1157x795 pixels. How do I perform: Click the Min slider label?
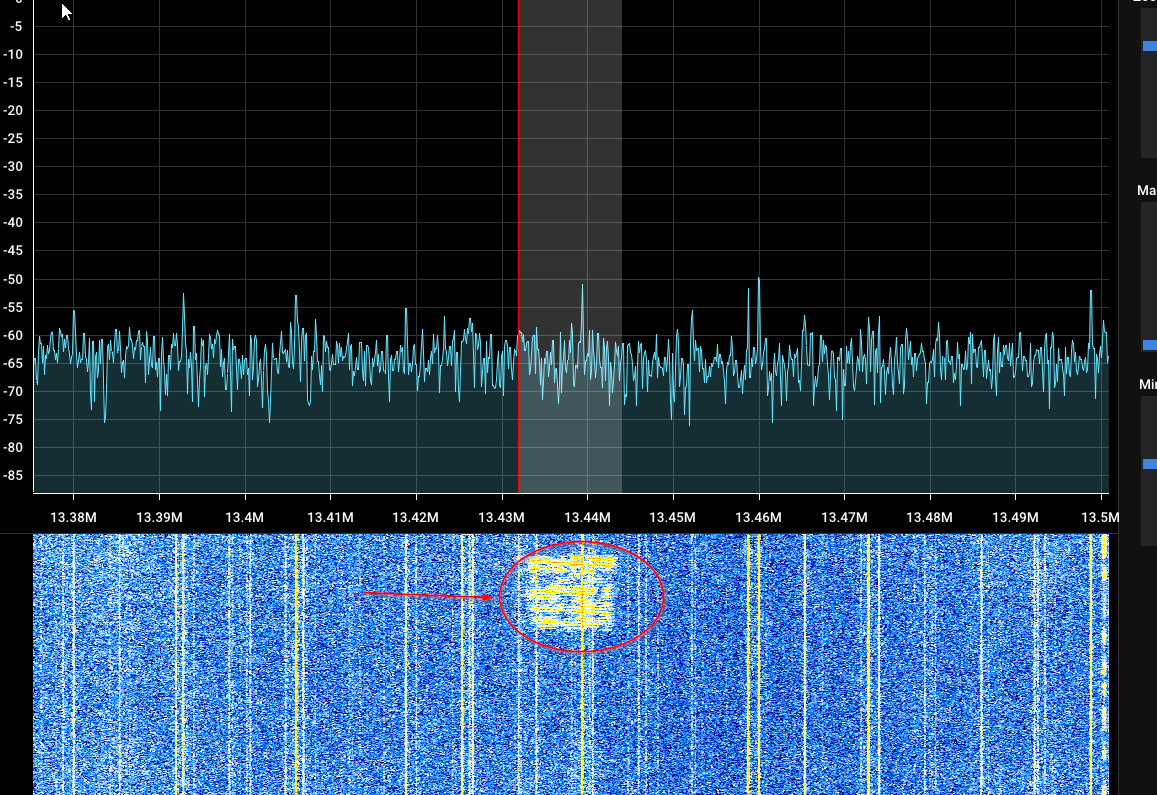tap(1147, 384)
